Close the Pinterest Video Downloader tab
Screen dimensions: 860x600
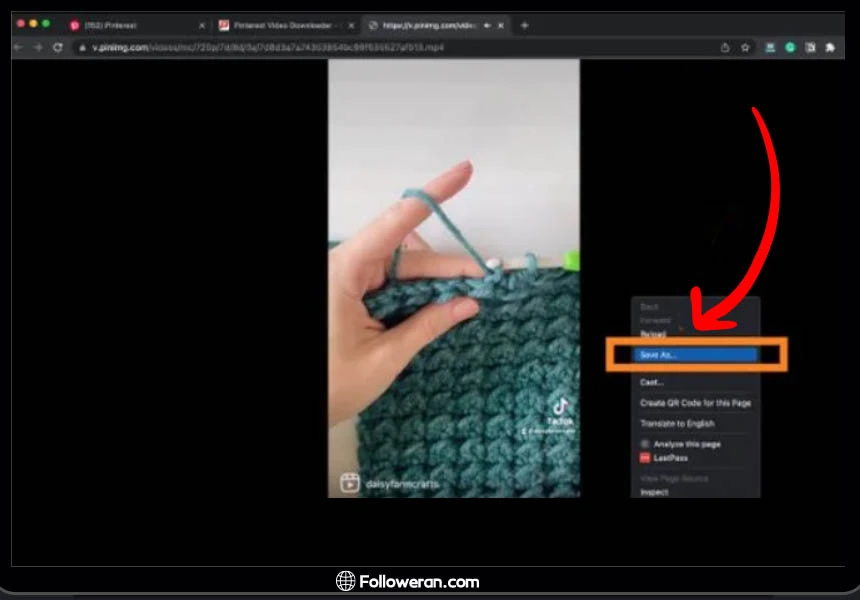click(351, 25)
